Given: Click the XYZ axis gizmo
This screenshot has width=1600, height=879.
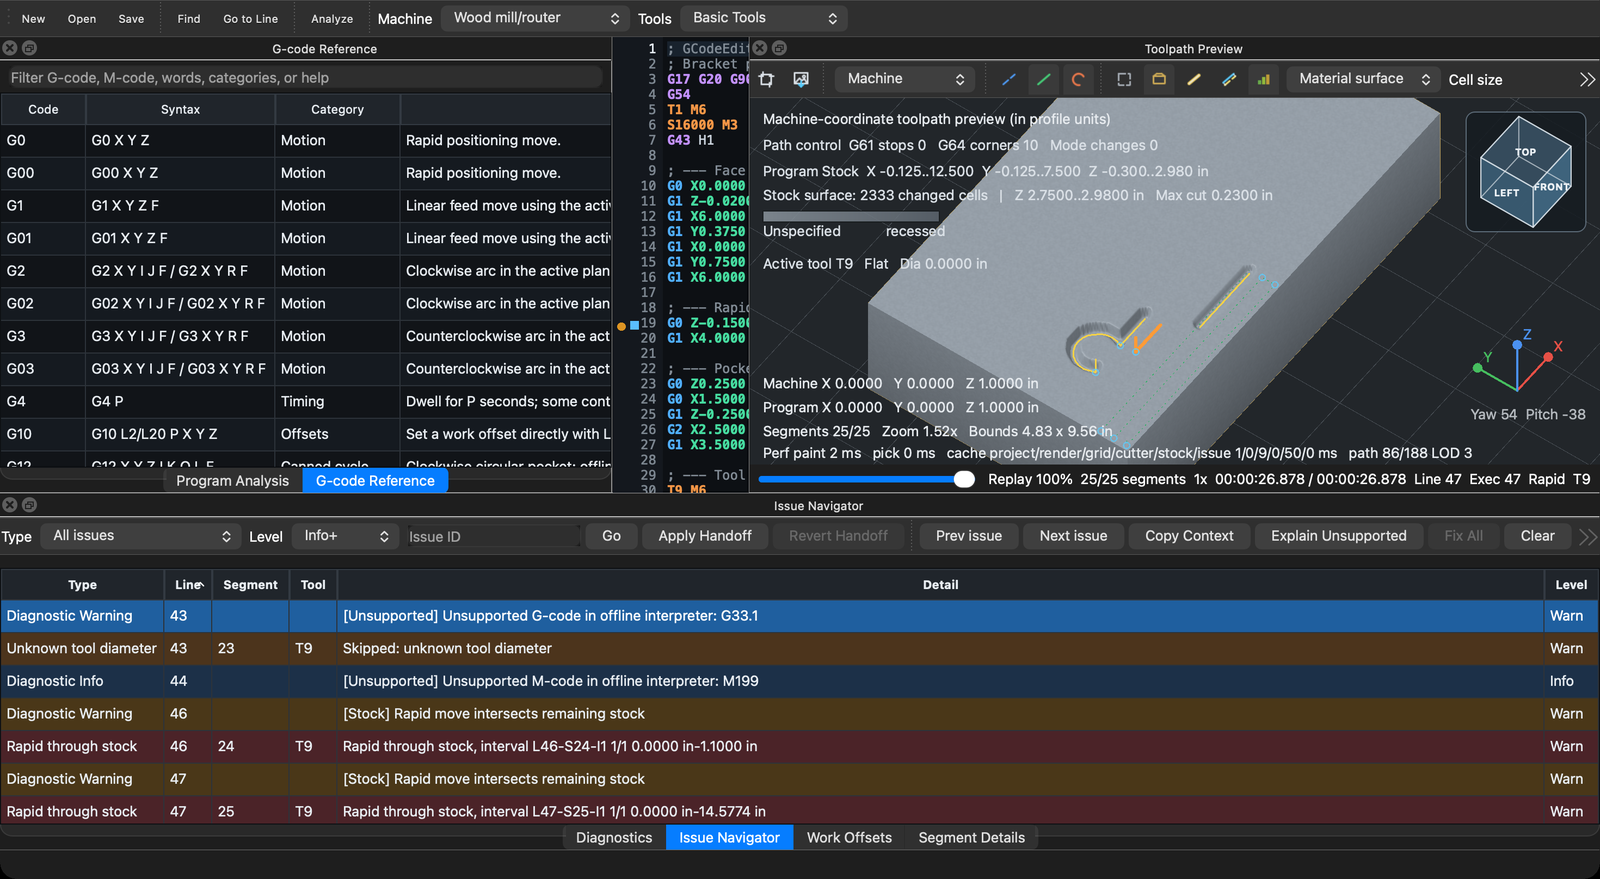Looking at the screenshot, I should (x=1518, y=360).
